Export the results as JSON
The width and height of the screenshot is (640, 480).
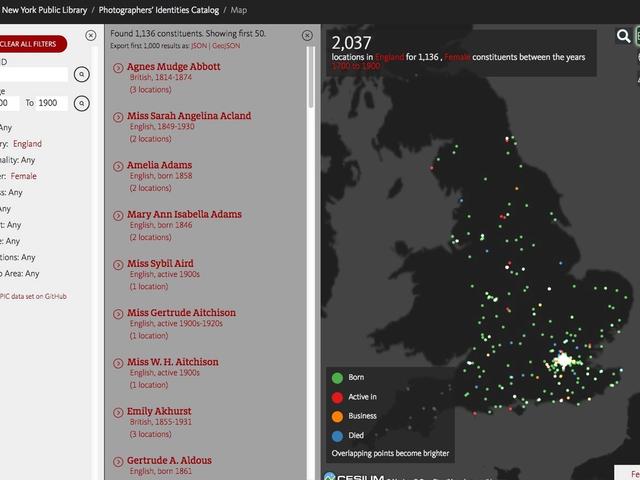pos(199,46)
